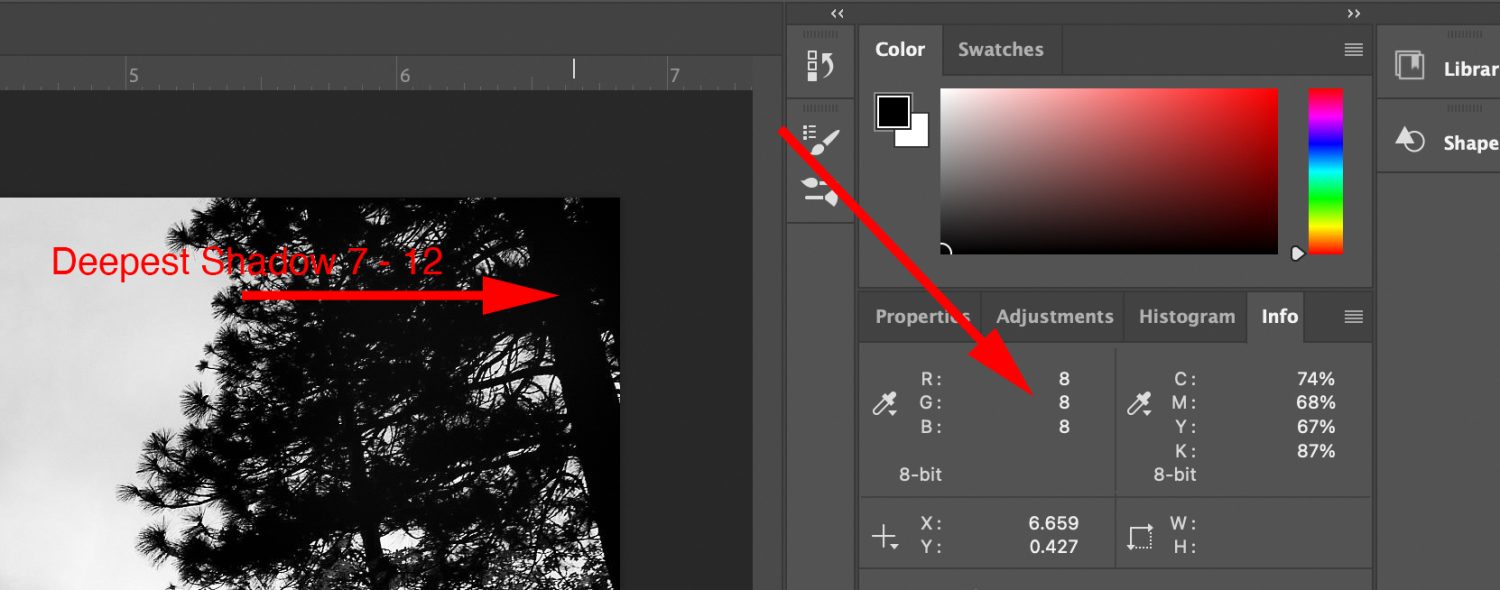Open the Adjustments panel
Screen dimensions: 1500x590
click(1055, 316)
